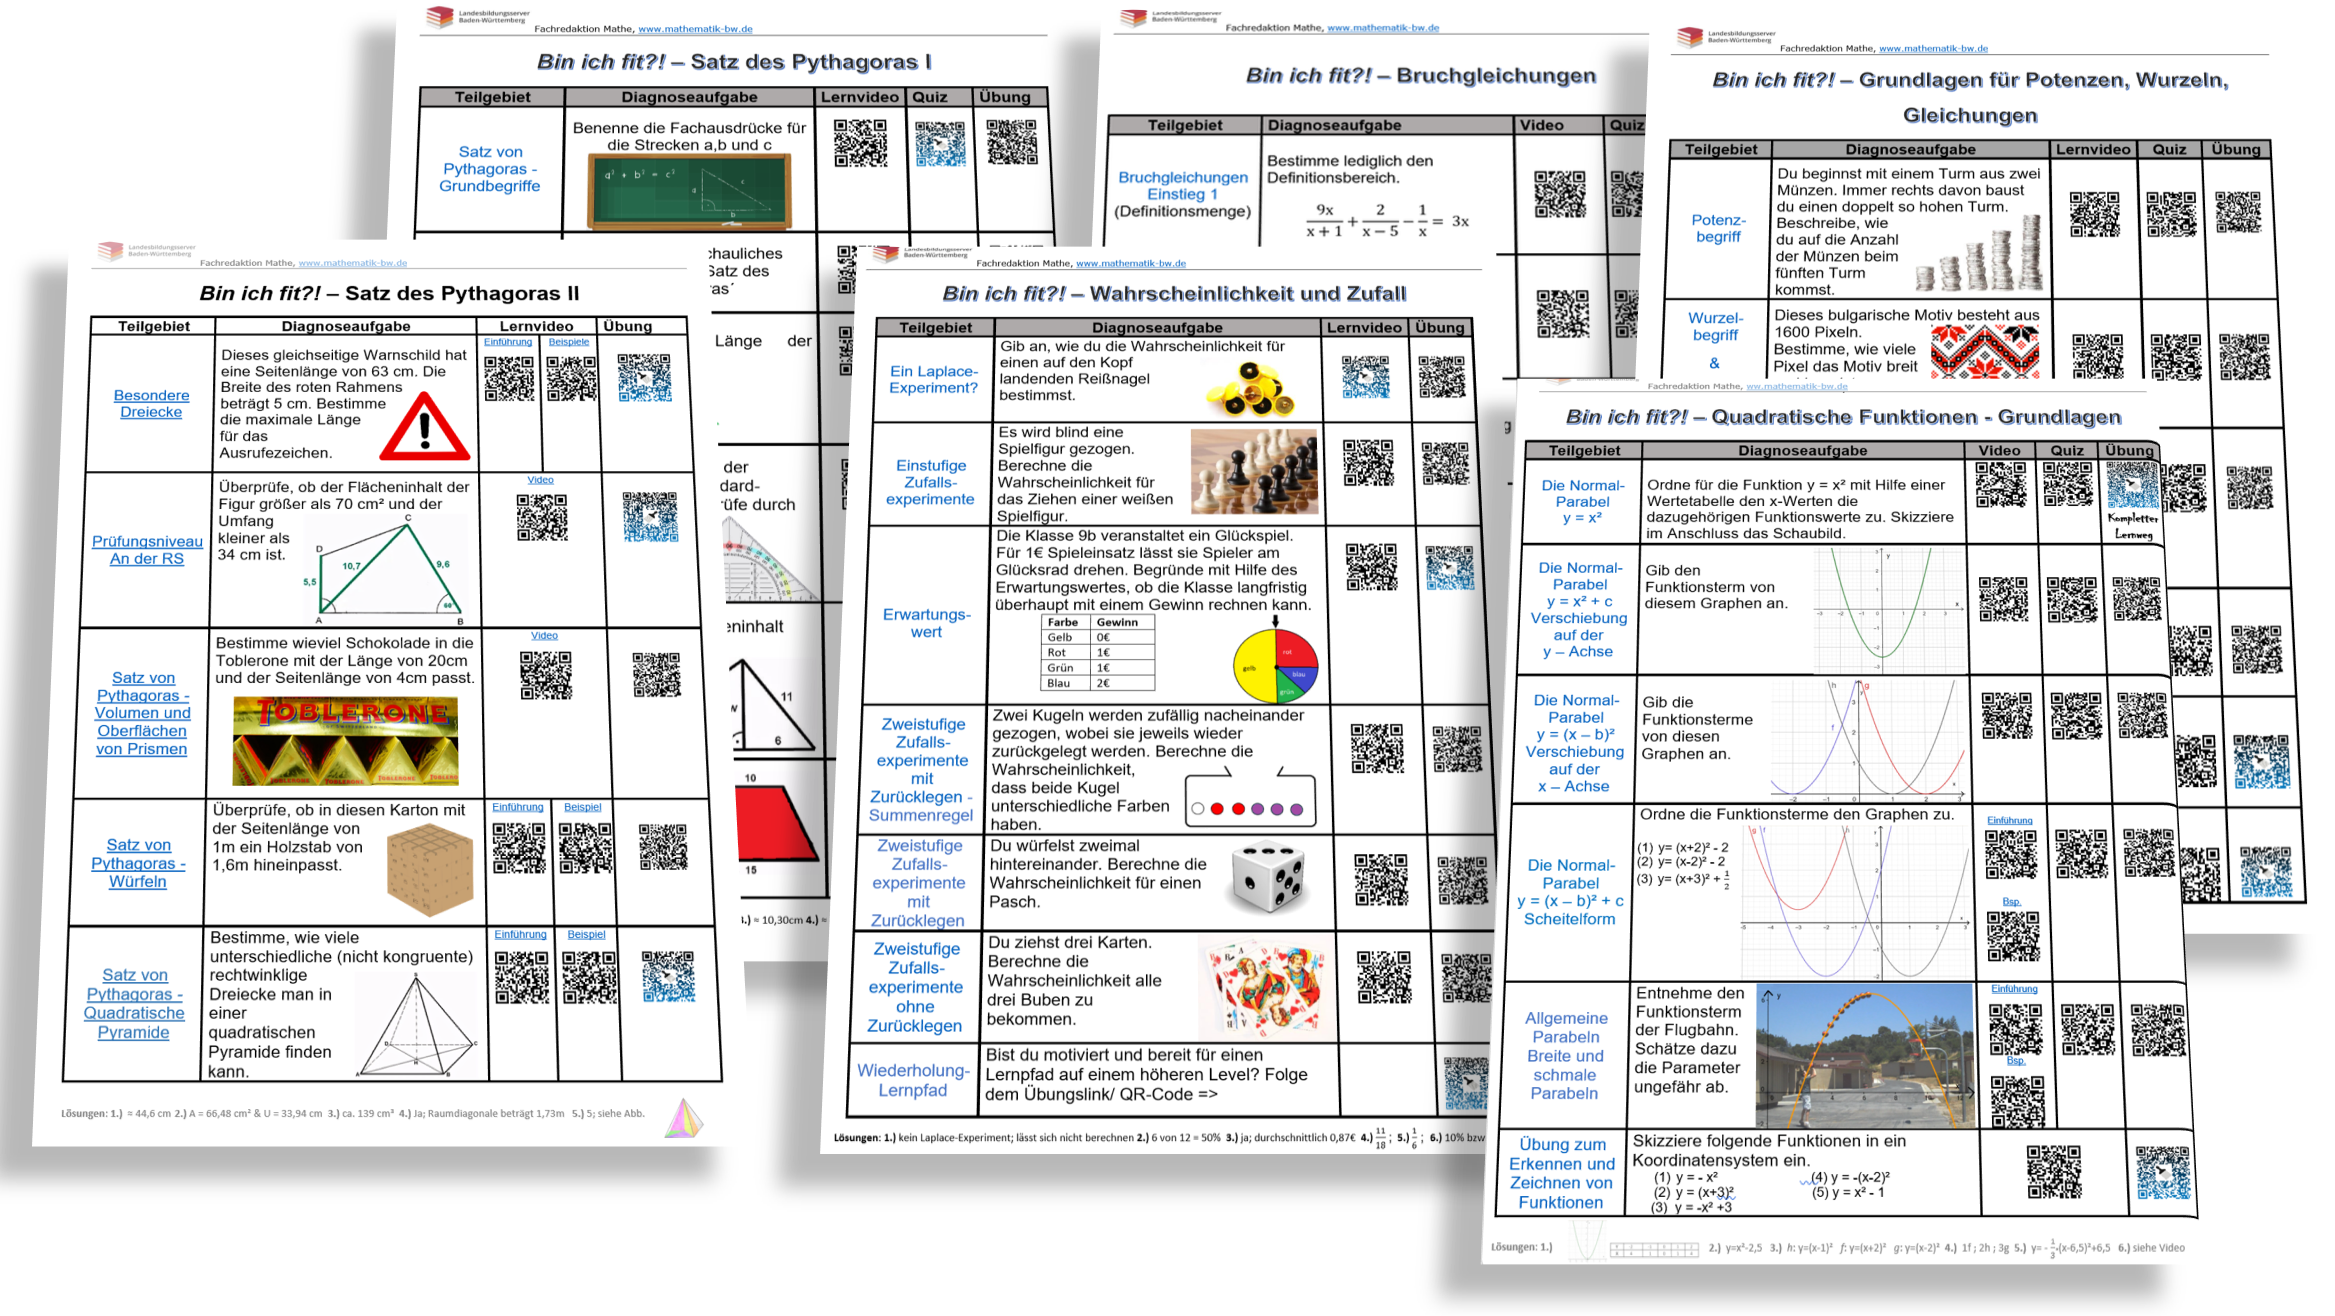
Task: Click the Besondere Dreiecke link
Action: pos(151,403)
